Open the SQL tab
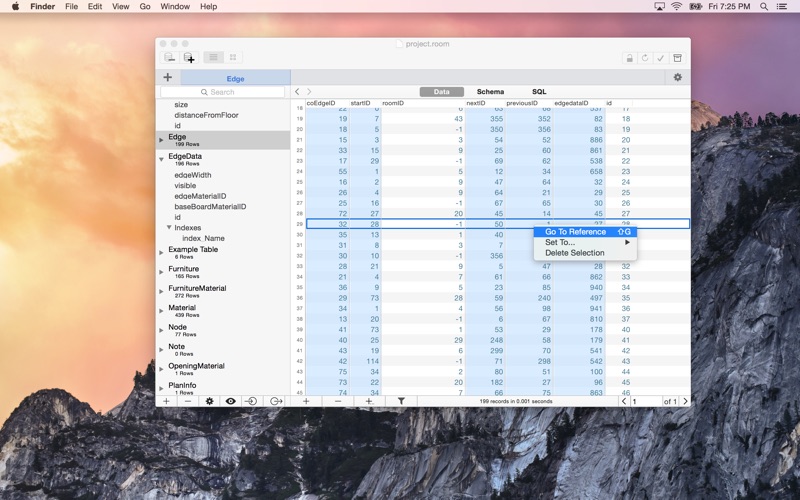The image size is (800, 500). 539,92
